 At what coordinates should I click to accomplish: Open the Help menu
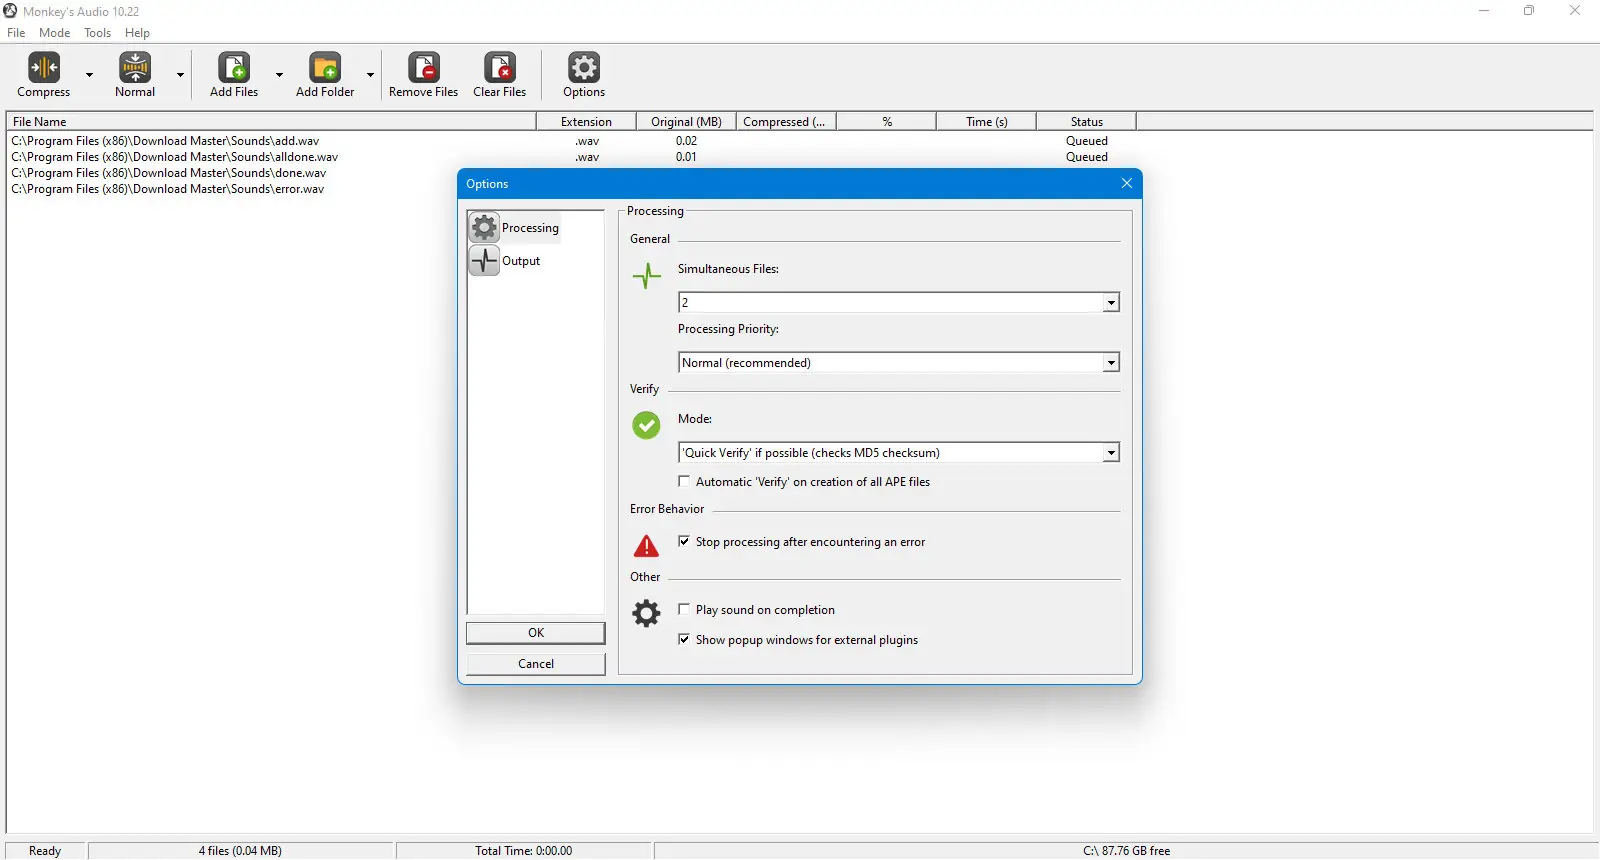tap(137, 33)
